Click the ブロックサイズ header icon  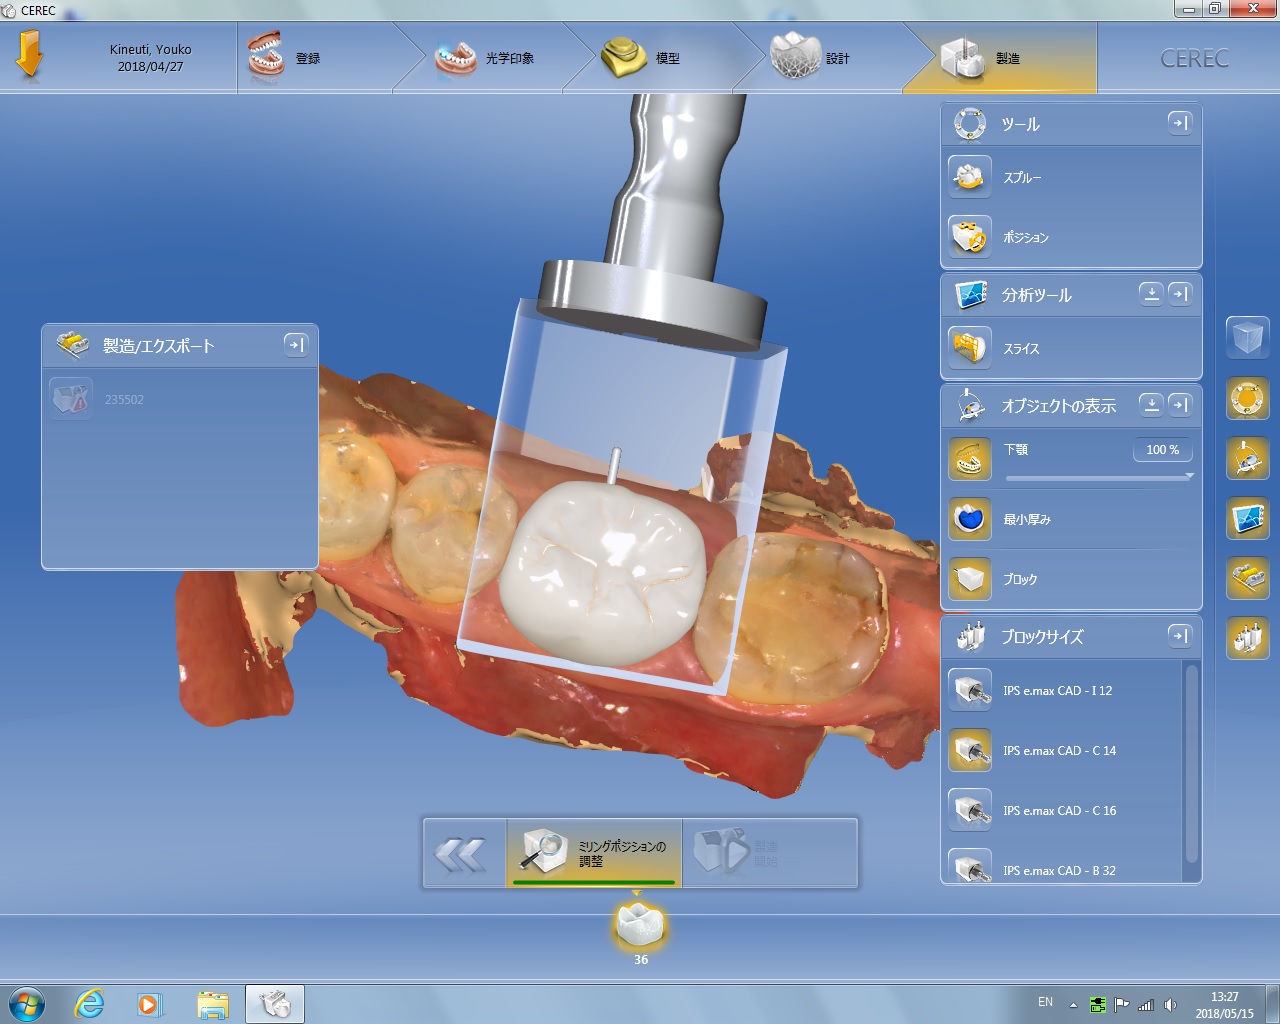click(970, 636)
